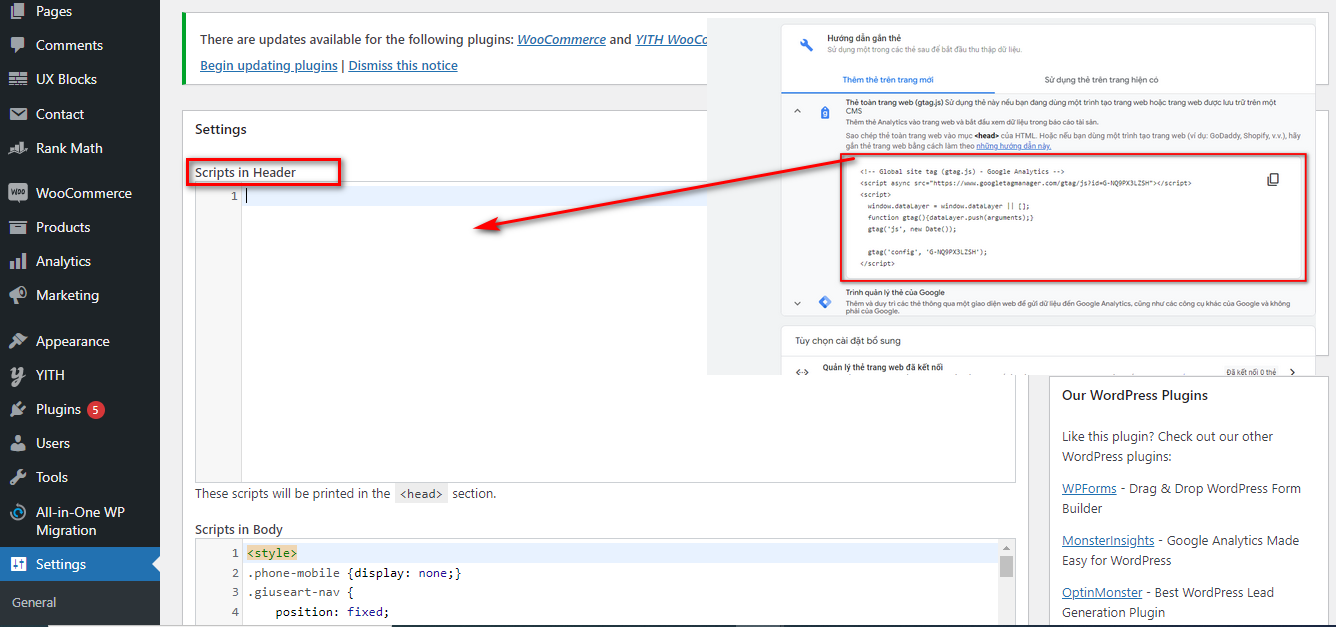Click the những hướng dẫn này link

click(1013, 145)
